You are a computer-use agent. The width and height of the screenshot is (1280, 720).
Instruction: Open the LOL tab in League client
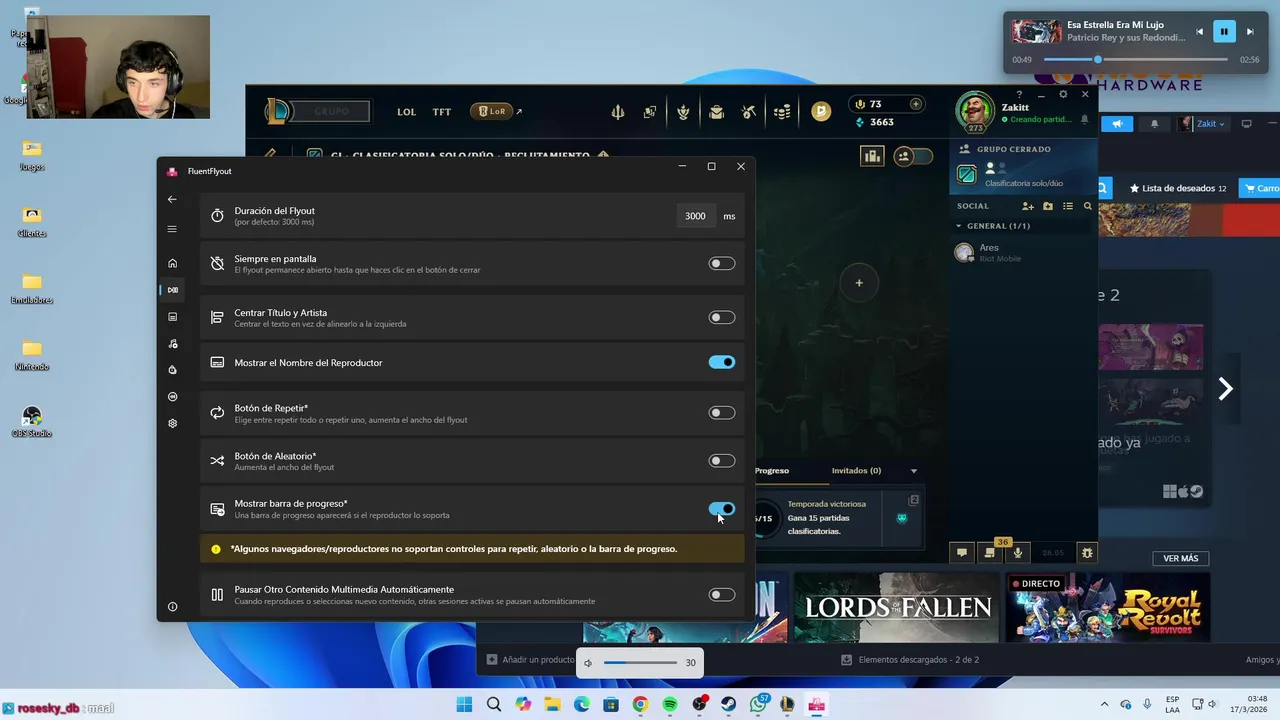point(406,112)
